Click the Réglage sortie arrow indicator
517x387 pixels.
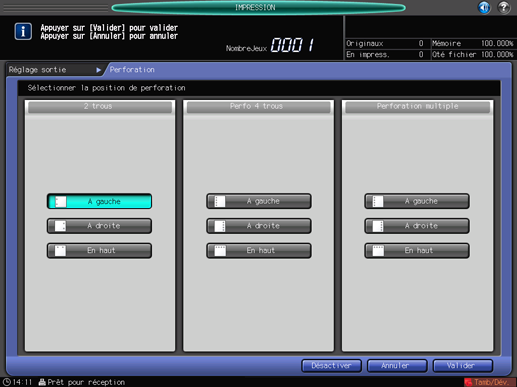(x=98, y=70)
